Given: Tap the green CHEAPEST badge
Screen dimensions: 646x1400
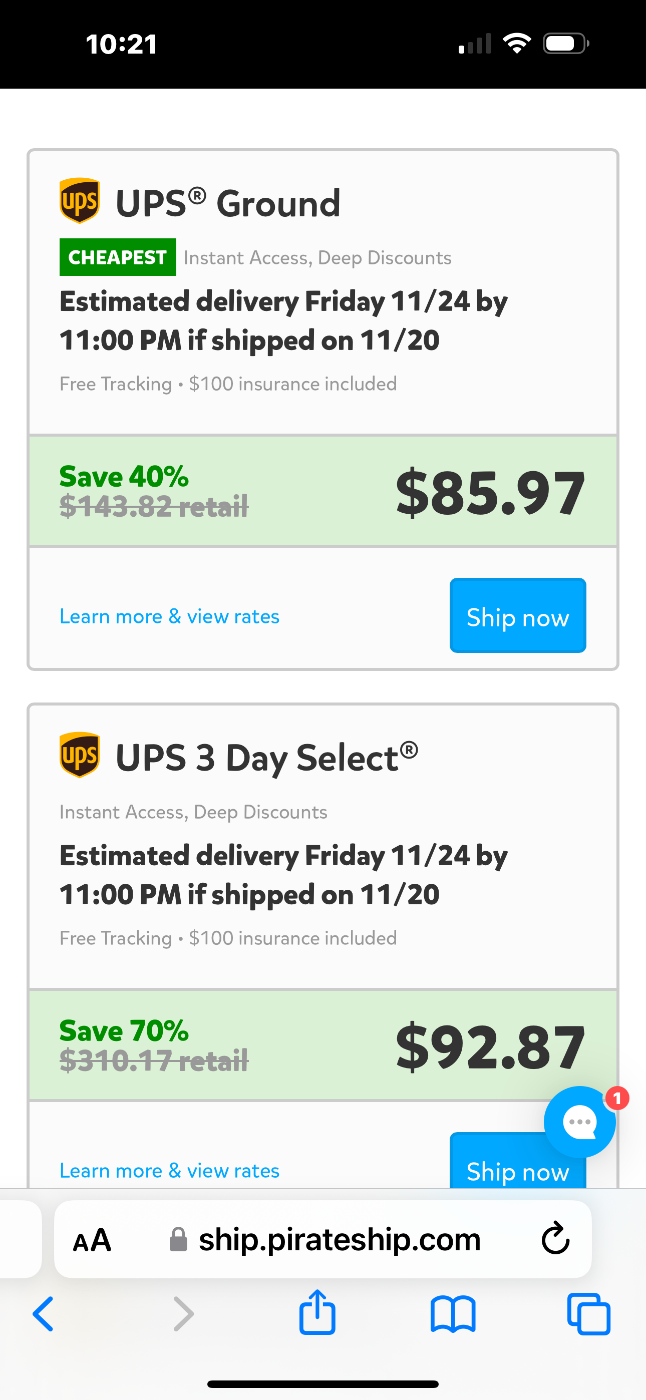Looking at the screenshot, I should [x=117, y=257].
